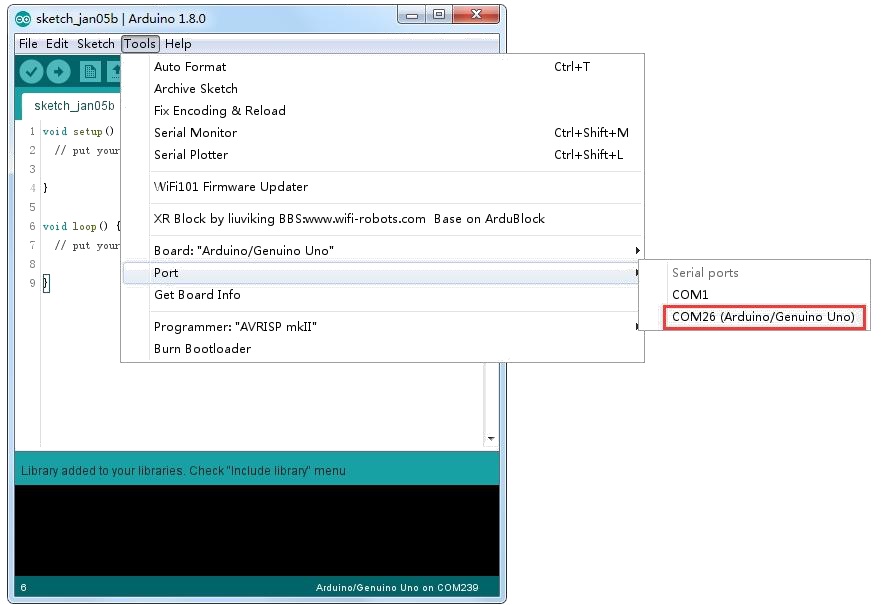886x605 pixels.
Task: Select Get Board Info
Action: (383, 295)
